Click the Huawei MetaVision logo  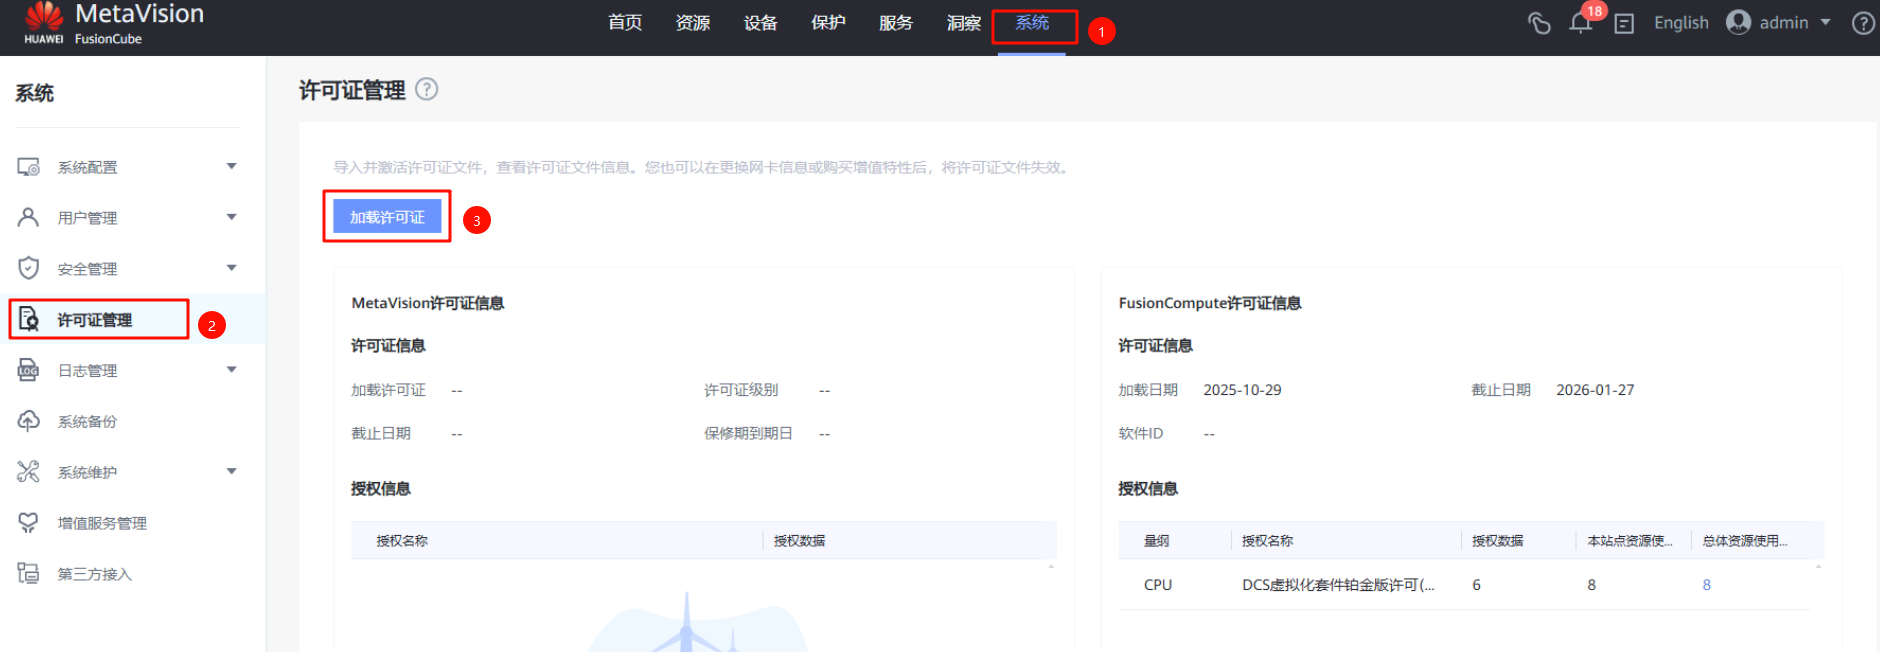click(x=44, y=22)
